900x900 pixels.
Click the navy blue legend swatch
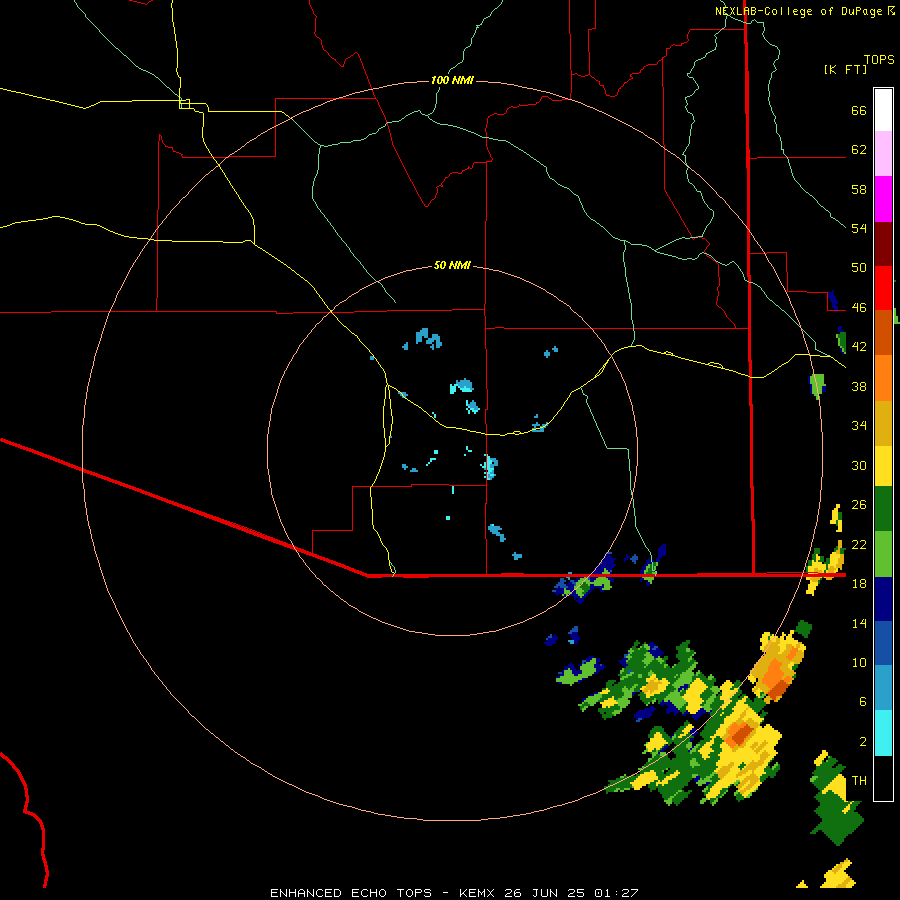883,599
